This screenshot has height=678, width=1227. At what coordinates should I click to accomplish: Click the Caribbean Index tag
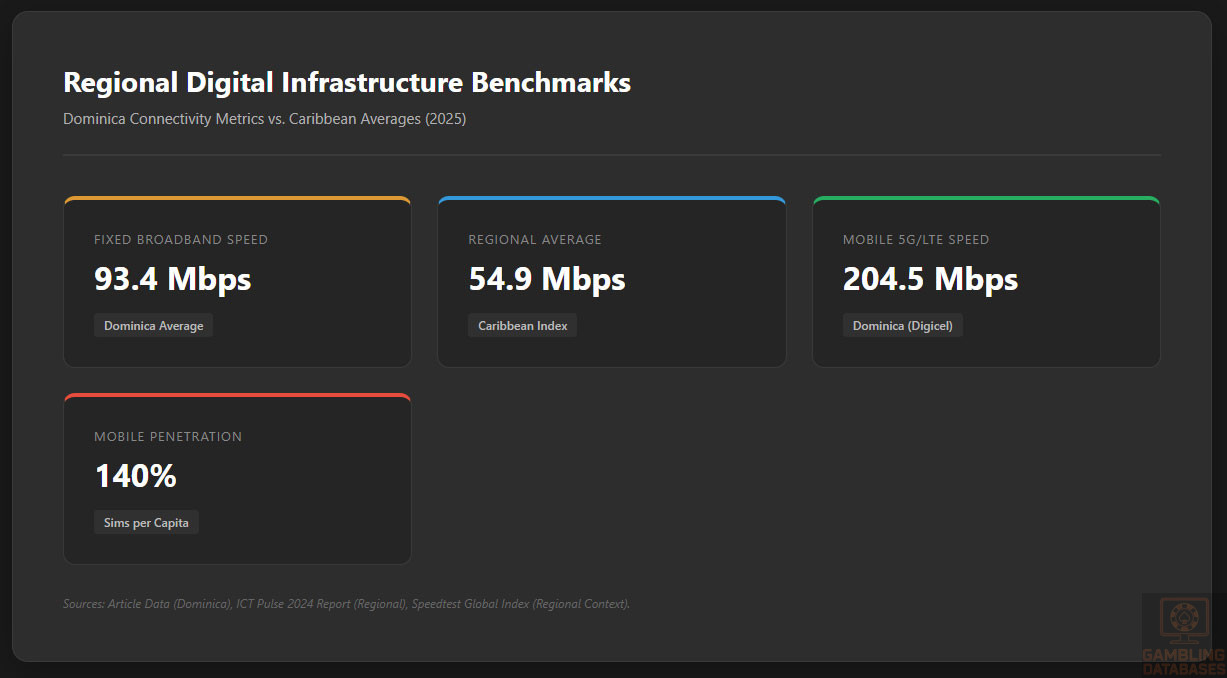522,326
